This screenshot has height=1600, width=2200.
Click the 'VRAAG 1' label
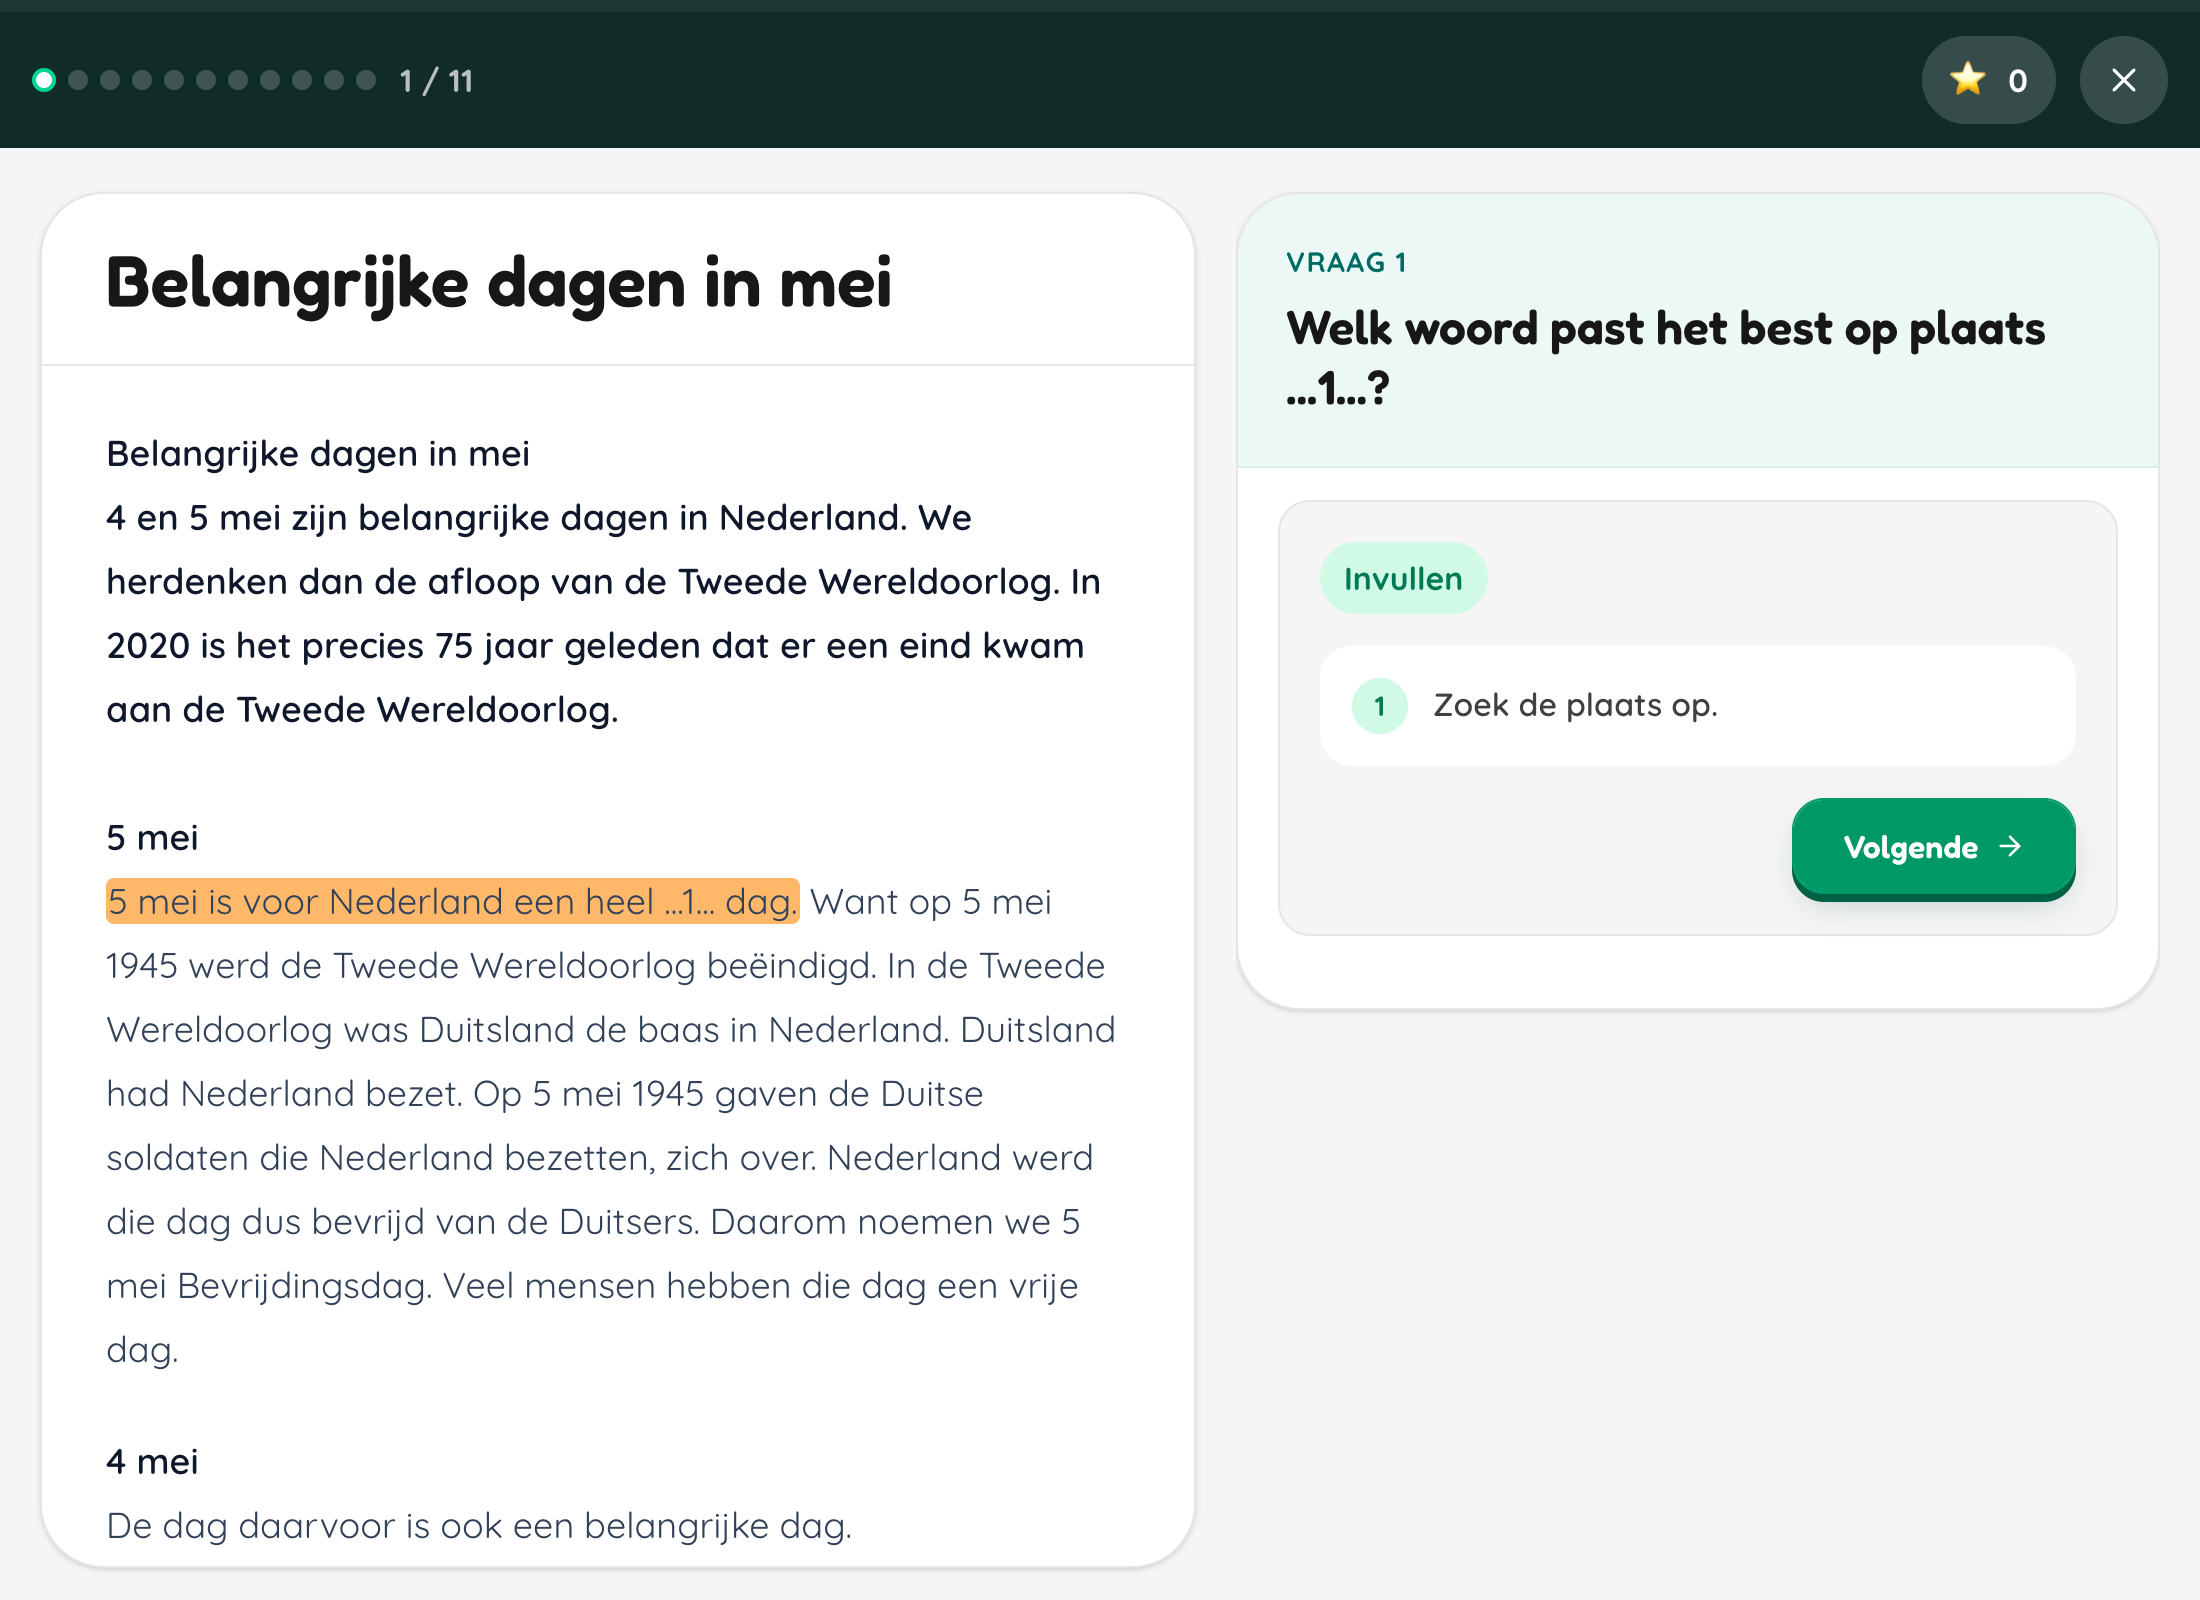coord(1347,263)
